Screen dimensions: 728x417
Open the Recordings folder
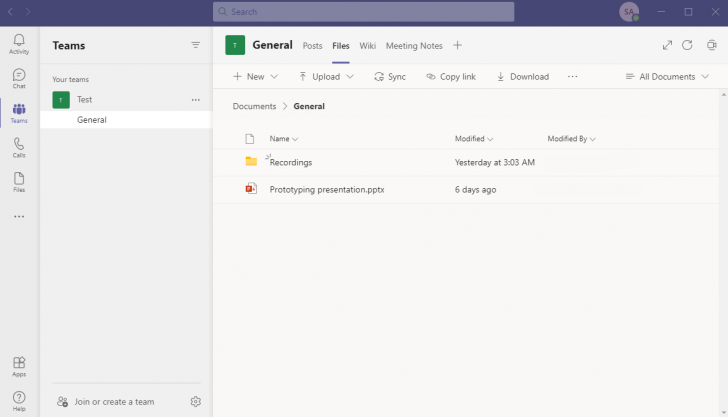point(291,163)
